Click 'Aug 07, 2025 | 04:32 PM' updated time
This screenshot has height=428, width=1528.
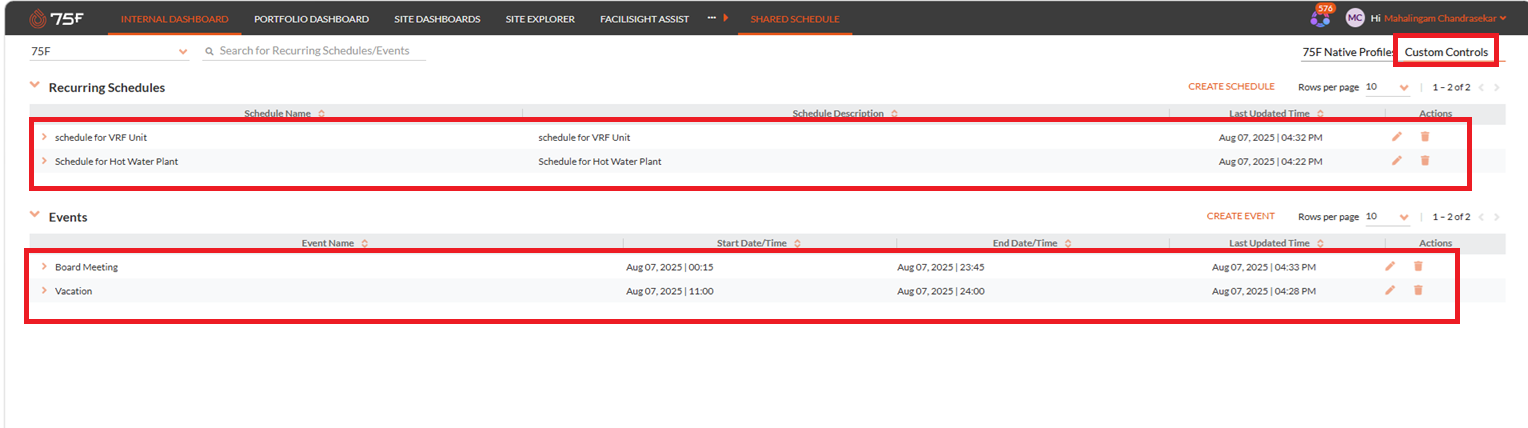[x=1270, y=137]
